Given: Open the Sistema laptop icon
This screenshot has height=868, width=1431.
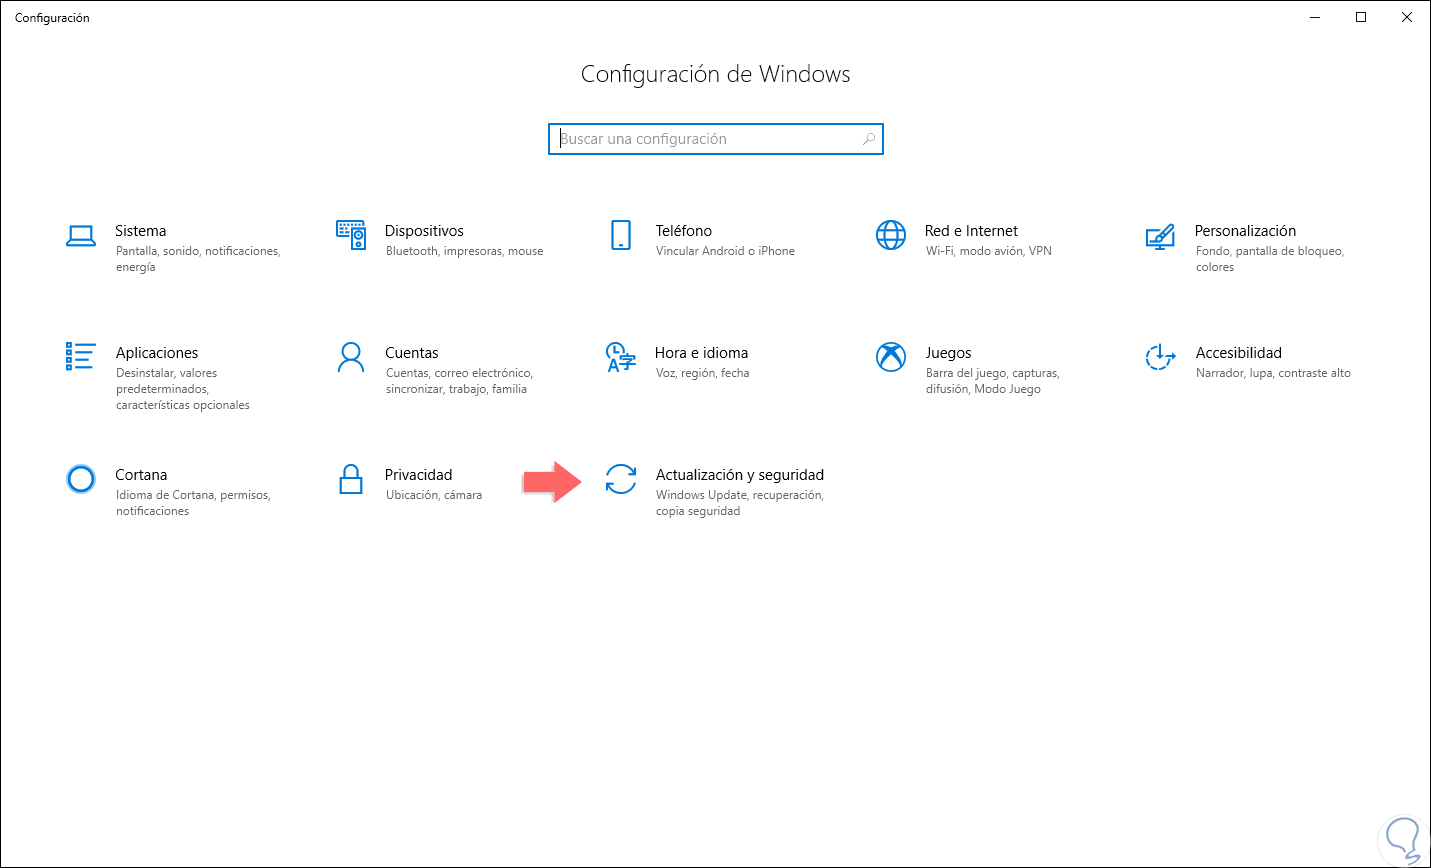Looking at the screenshot, I should (x=81, y=236).
